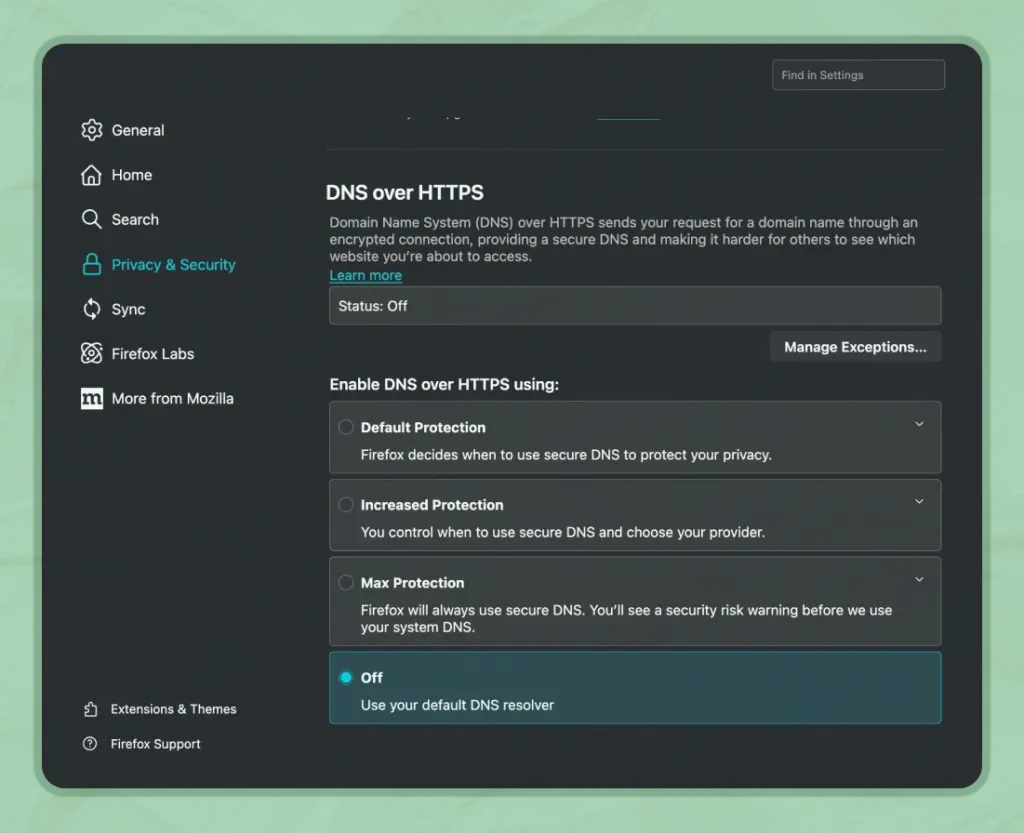Screen dimensions: 1024x833
Task: Select the Off radio button
Action: point(346,678)
